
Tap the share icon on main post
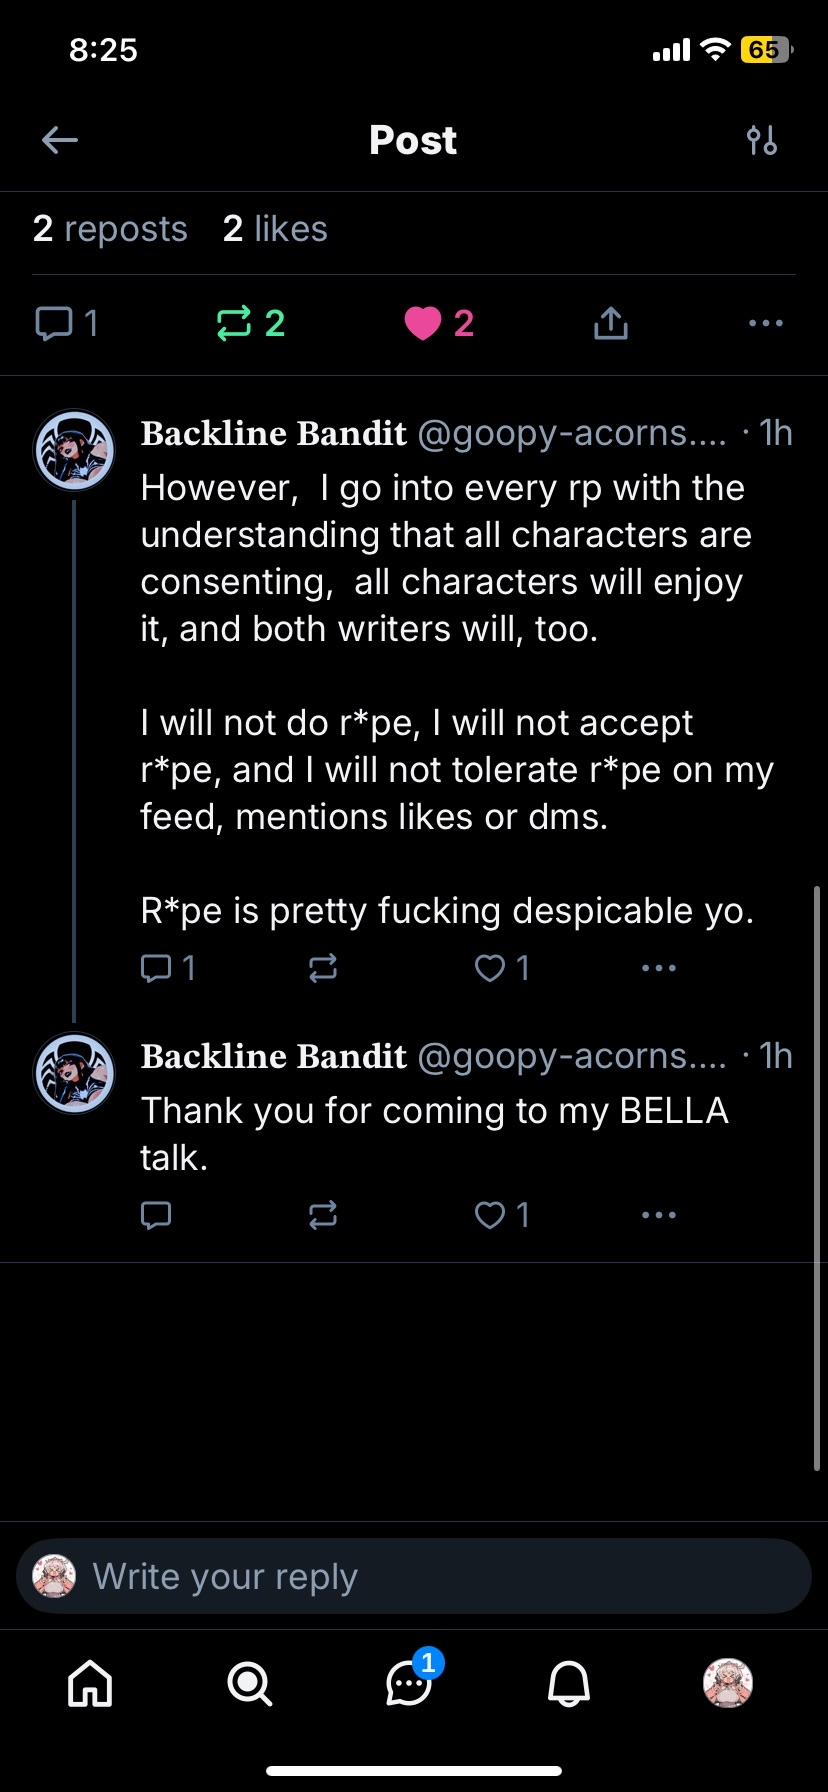[610, 323]
